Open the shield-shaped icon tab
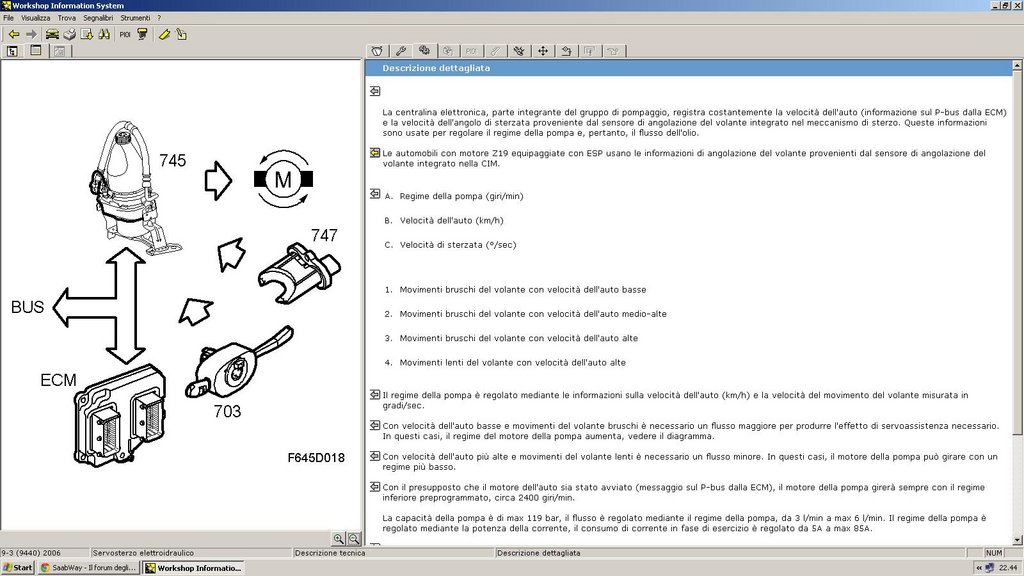Viewport: 1024px width, 576px height. 377,51
